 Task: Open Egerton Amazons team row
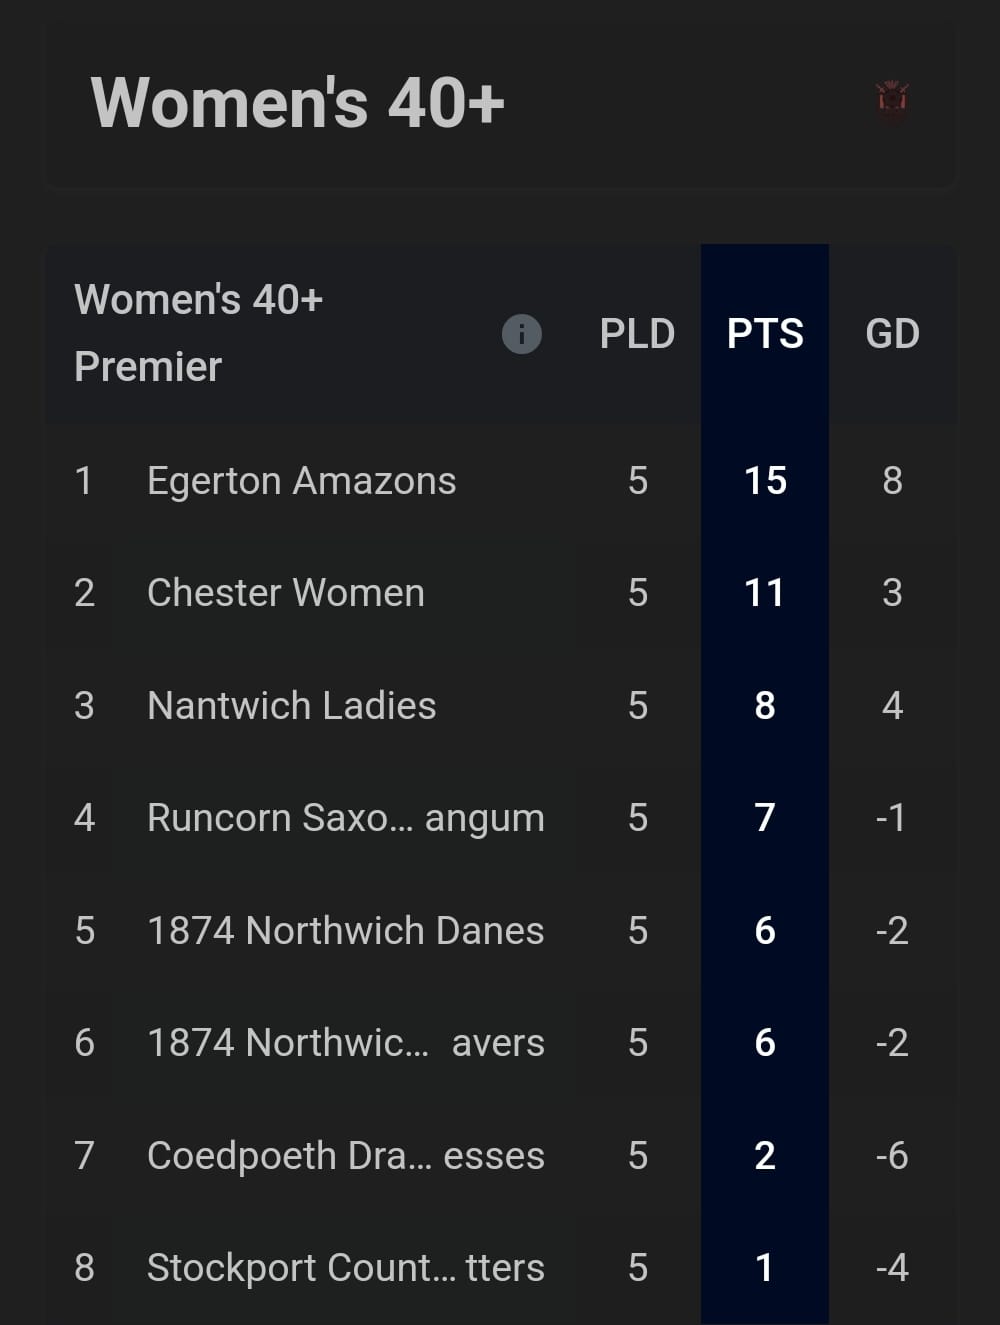(500, 481)
